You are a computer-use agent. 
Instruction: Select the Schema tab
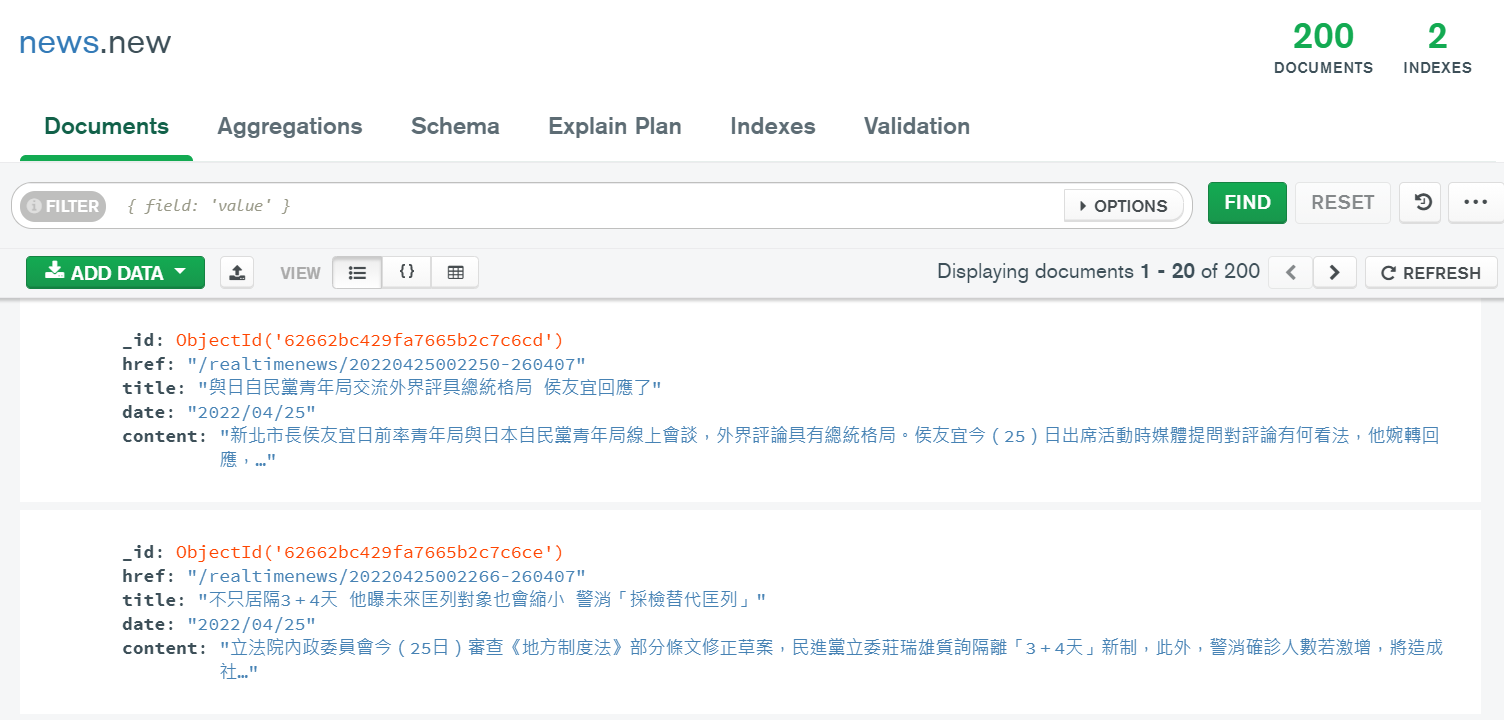pyautogui.click(x=455, y=126)
